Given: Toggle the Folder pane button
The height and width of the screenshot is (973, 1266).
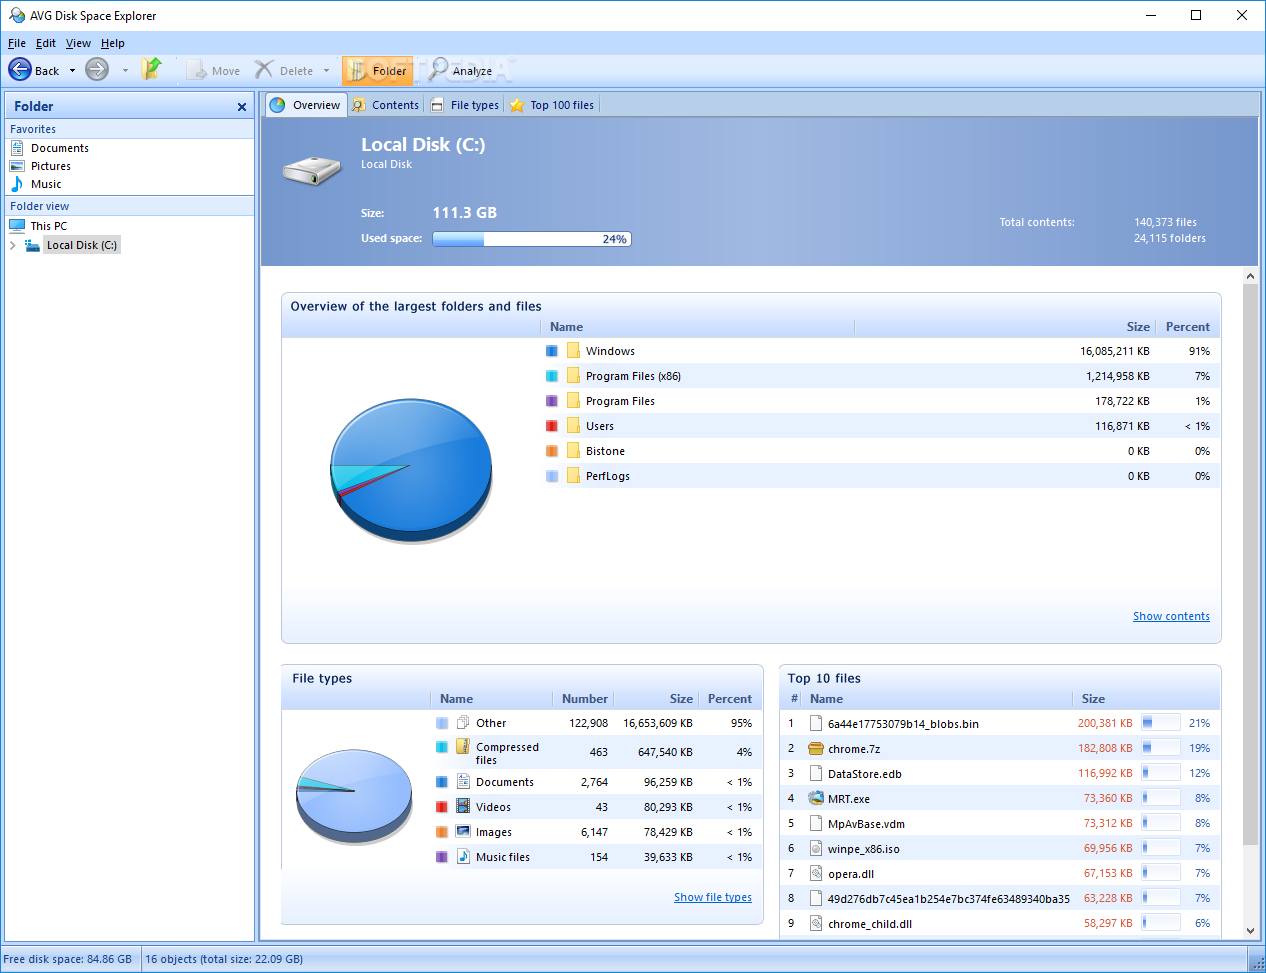Looking at the screenshot, I should click(377, 70).
